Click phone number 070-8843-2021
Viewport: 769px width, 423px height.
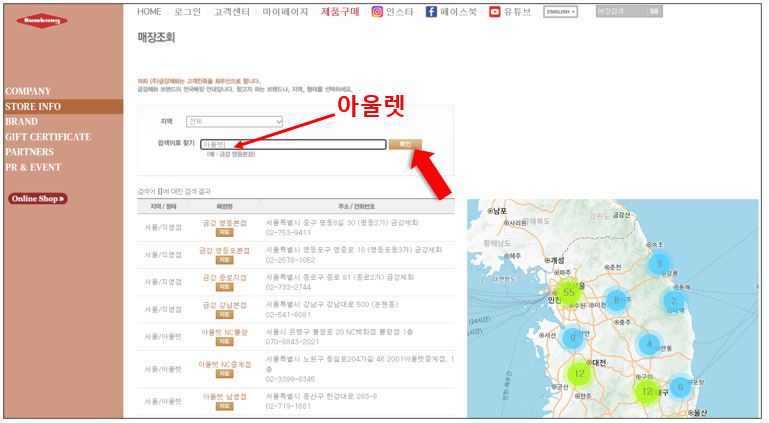point(292,342)
